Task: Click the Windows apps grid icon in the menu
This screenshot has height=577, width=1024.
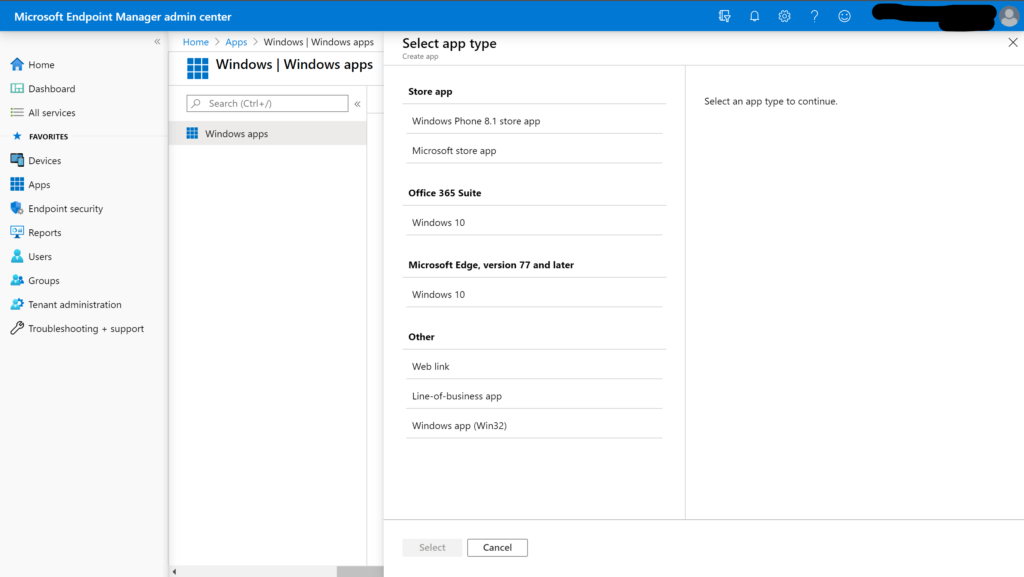Action: point(192,133)
